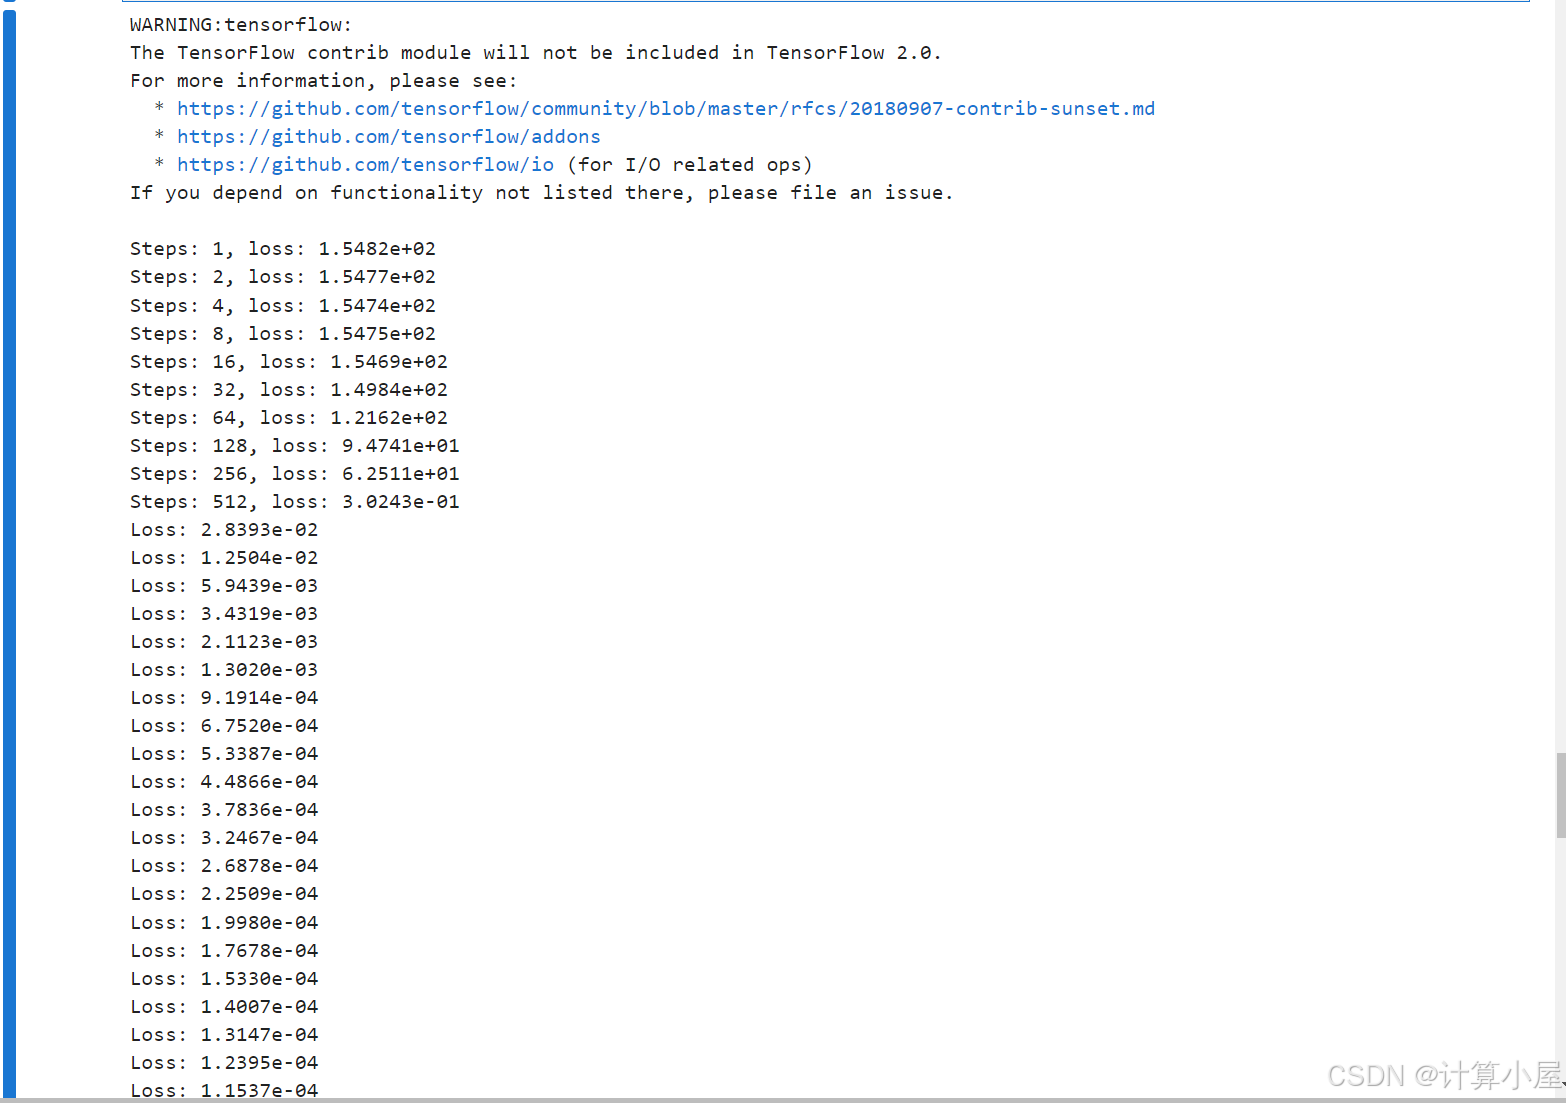Select the line 'Loss: 1.2395e-04'
This screenshot has height=1103, width=1566.
[x=224, y=1063]
